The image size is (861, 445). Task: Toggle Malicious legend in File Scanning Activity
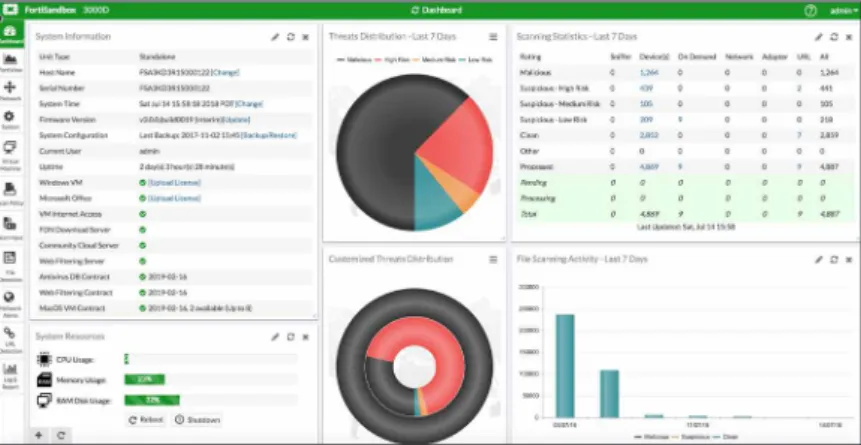pyautogui.click(x=650, y=437)
